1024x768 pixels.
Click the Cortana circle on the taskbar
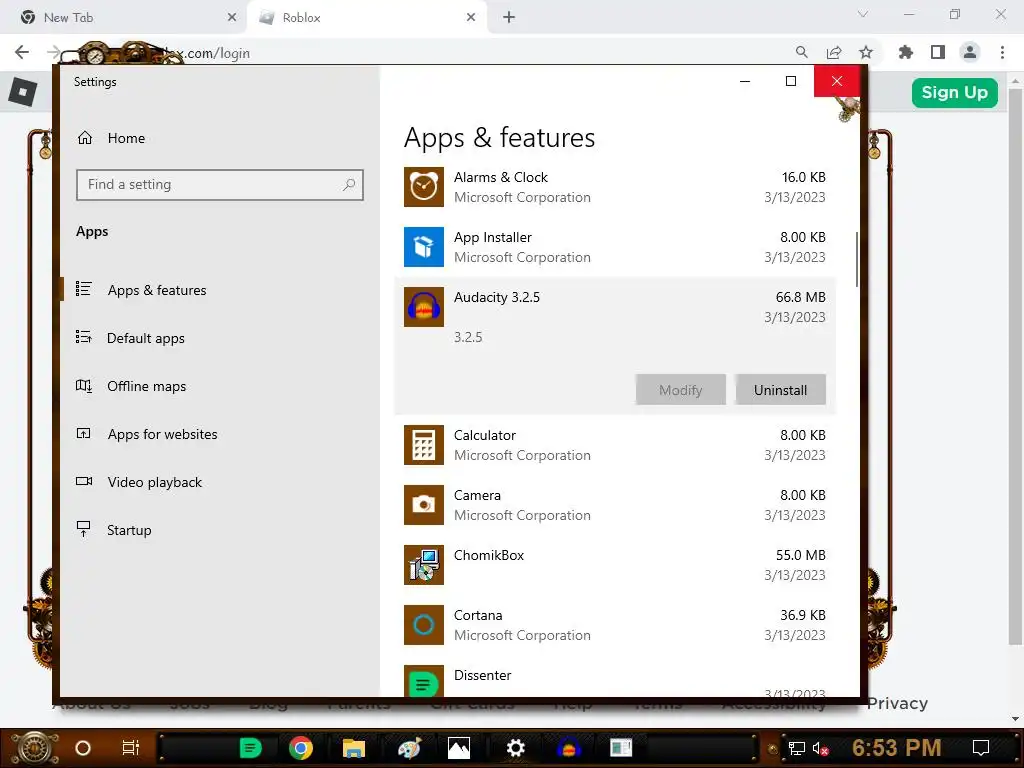(x=83, y=748)
